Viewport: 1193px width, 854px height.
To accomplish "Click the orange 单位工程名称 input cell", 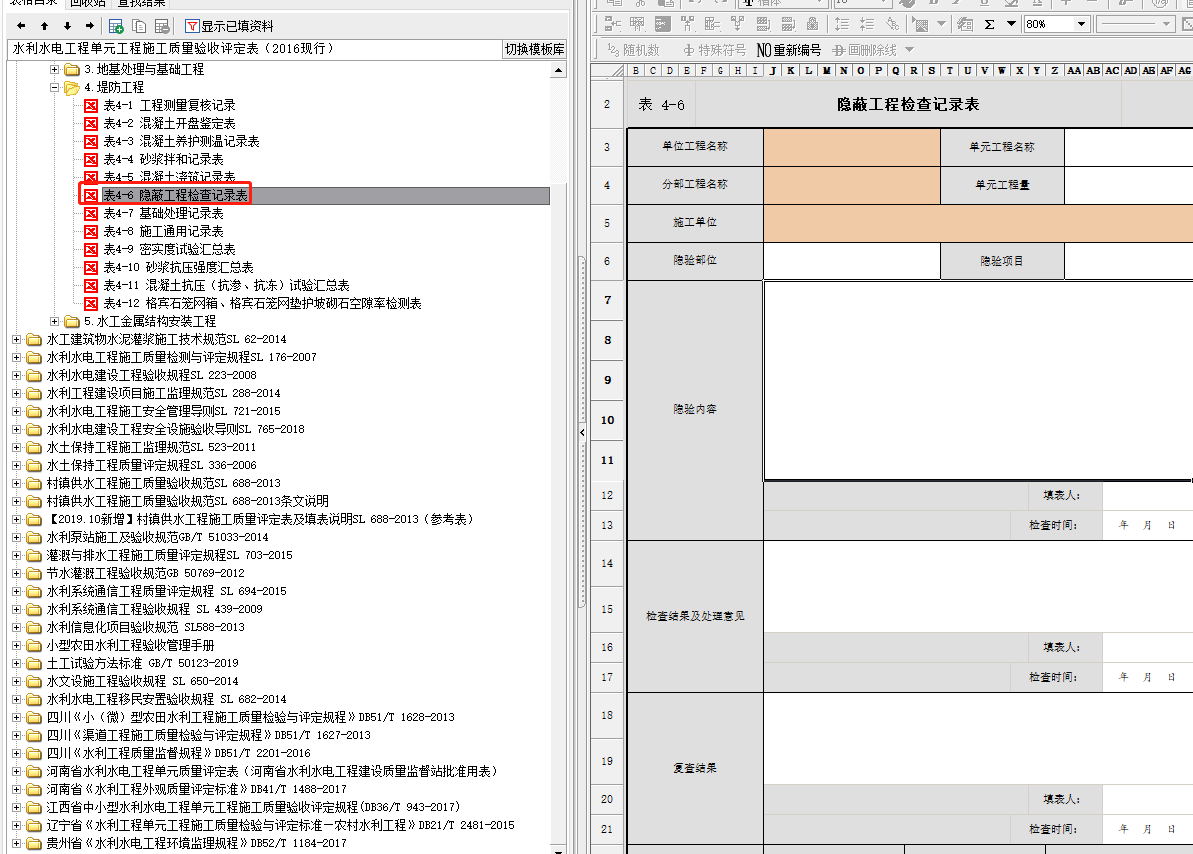I will pos(851,147).
